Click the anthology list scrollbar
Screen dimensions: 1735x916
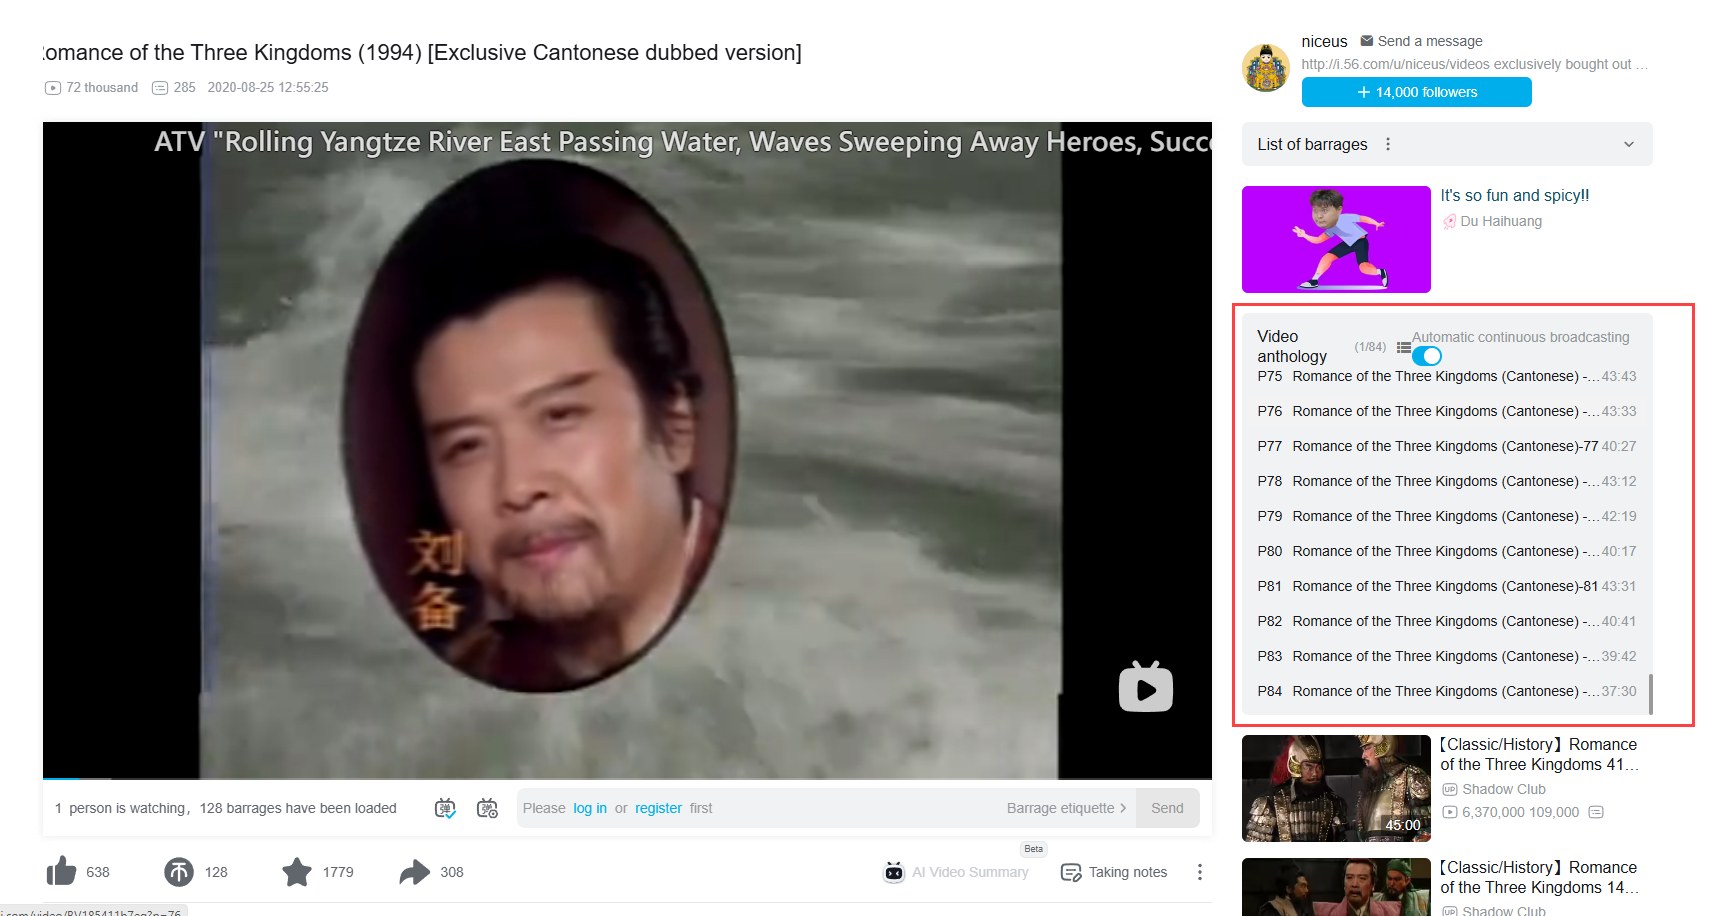point(1650,694)
